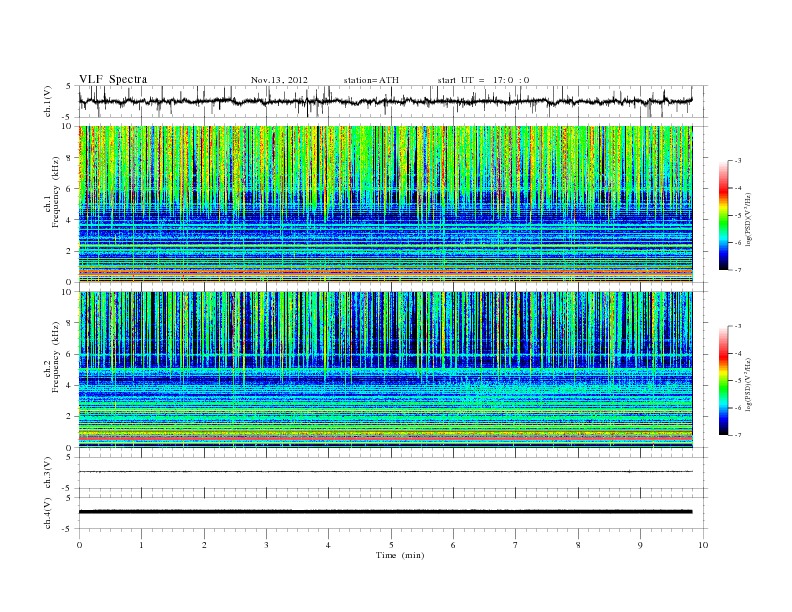
Task: Click the '2' kHz tick on ch.2 frequency axis
Action: pos(69,417)
